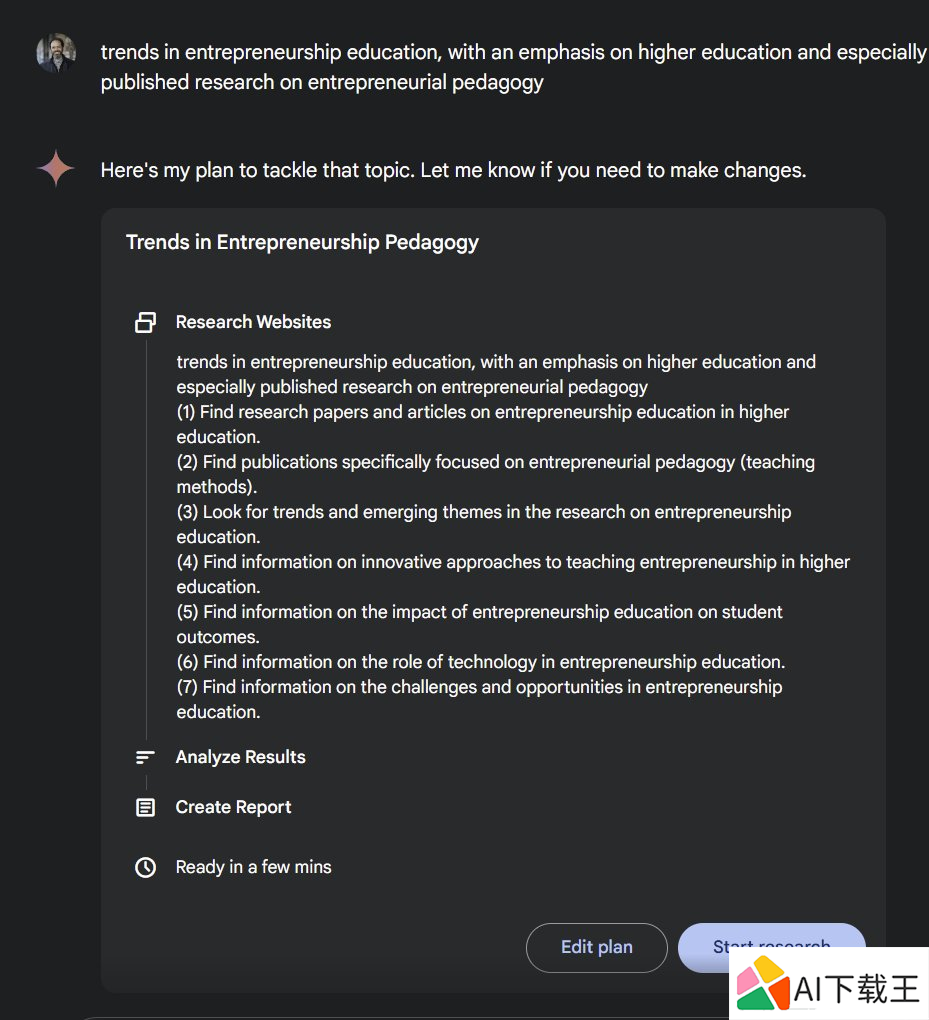Click plan step 4 on innovative teaching approaches
This screenshot has width=929, height=1020.
[x=513, y=574]
